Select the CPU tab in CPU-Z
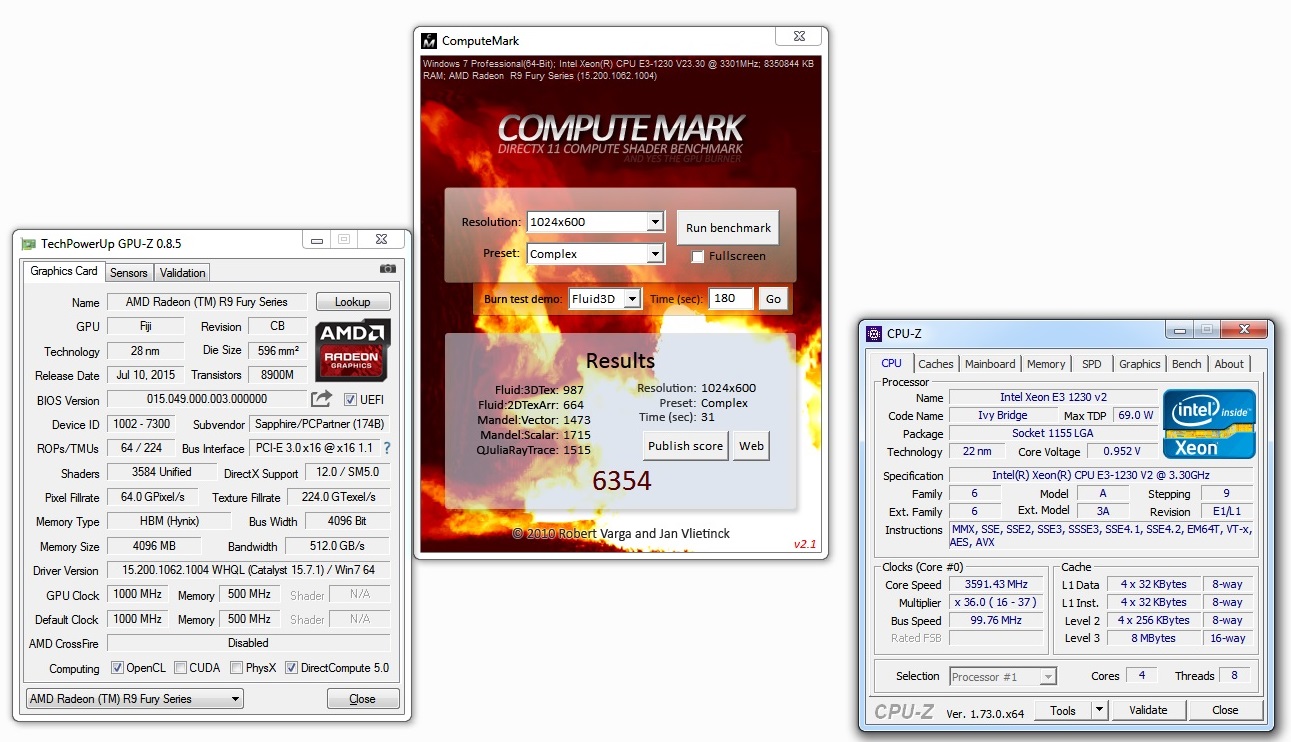 pos(891,363)
